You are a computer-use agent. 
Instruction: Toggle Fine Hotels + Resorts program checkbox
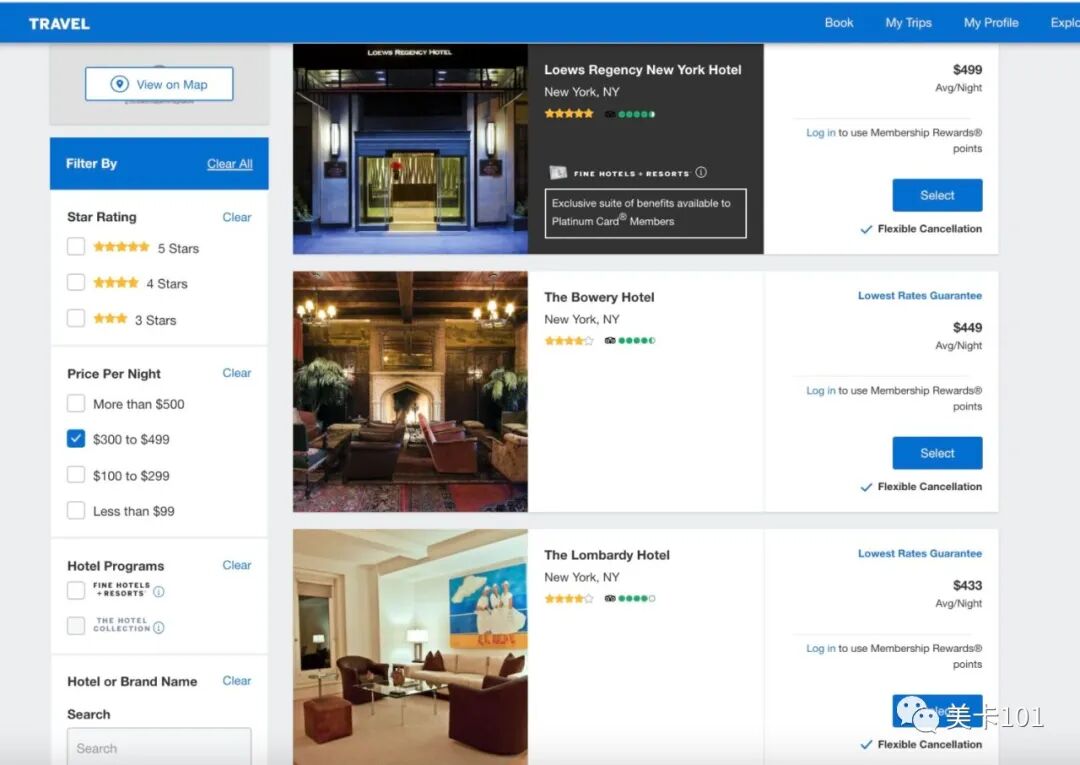tap(76, 590)
